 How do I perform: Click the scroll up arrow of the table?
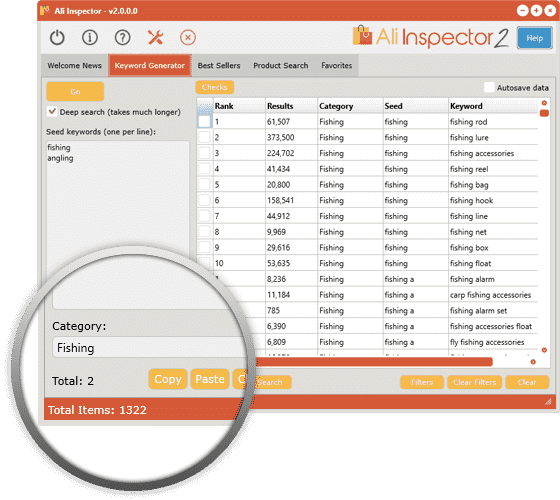544,103
